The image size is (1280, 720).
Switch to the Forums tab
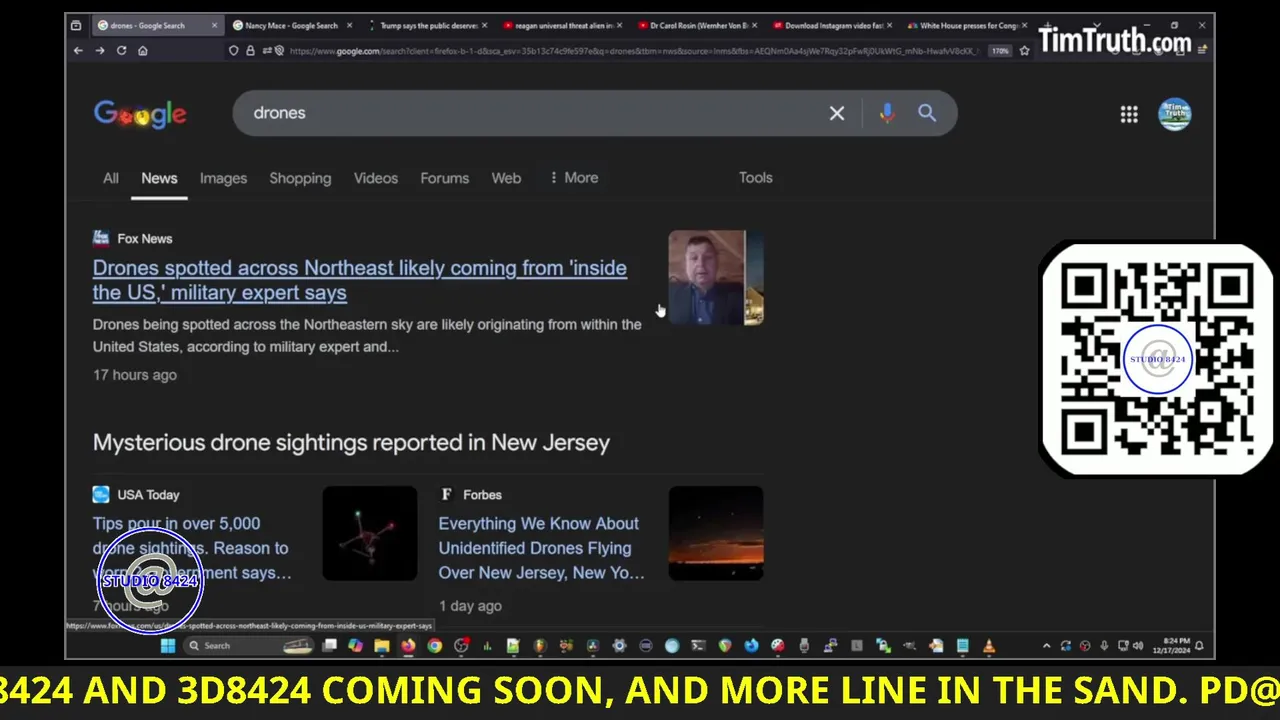444,178
